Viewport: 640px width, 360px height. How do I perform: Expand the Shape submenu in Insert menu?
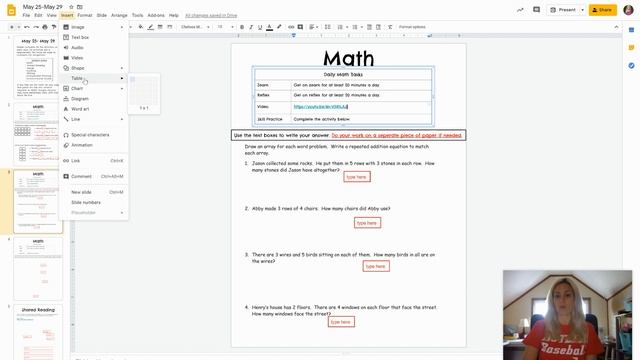point(93,68)
